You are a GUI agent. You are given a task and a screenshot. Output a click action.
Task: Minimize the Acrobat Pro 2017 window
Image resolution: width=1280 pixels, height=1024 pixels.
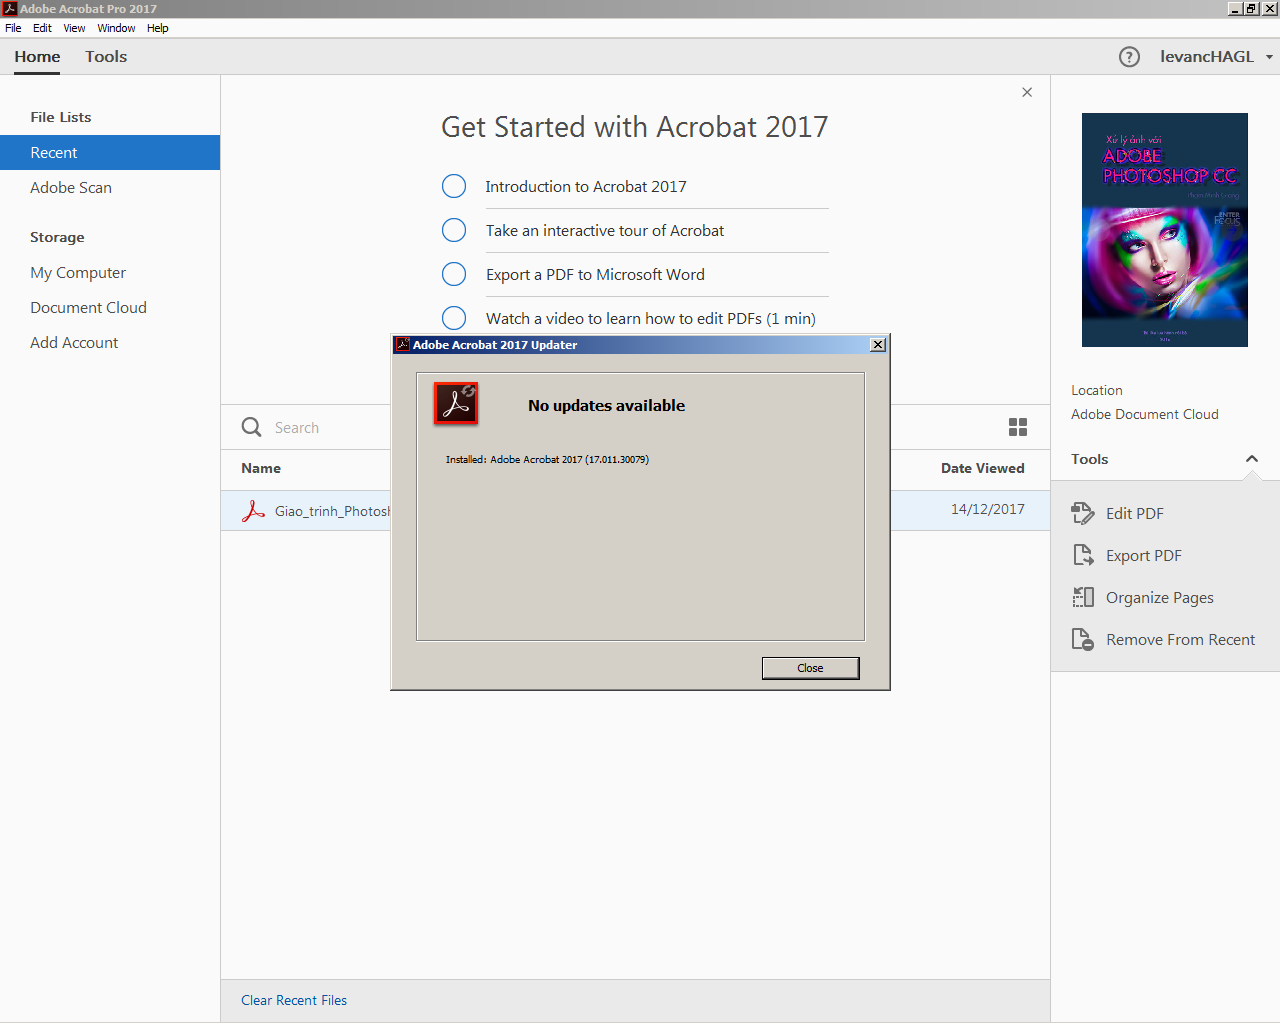point(1235,9)
